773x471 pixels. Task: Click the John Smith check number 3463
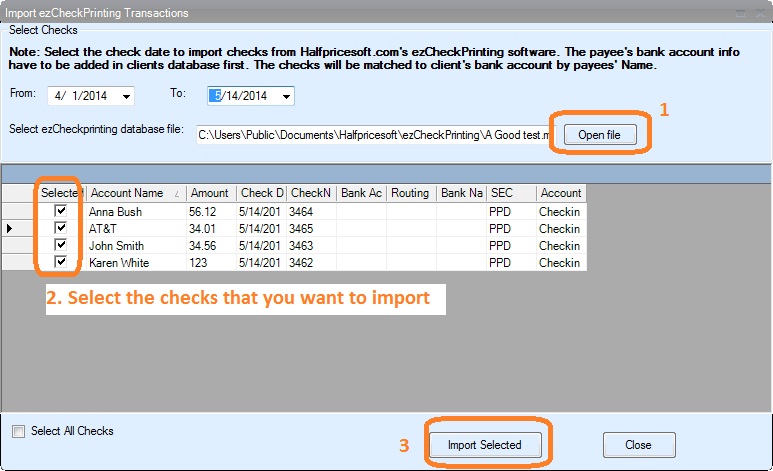(x=310, y=246)
